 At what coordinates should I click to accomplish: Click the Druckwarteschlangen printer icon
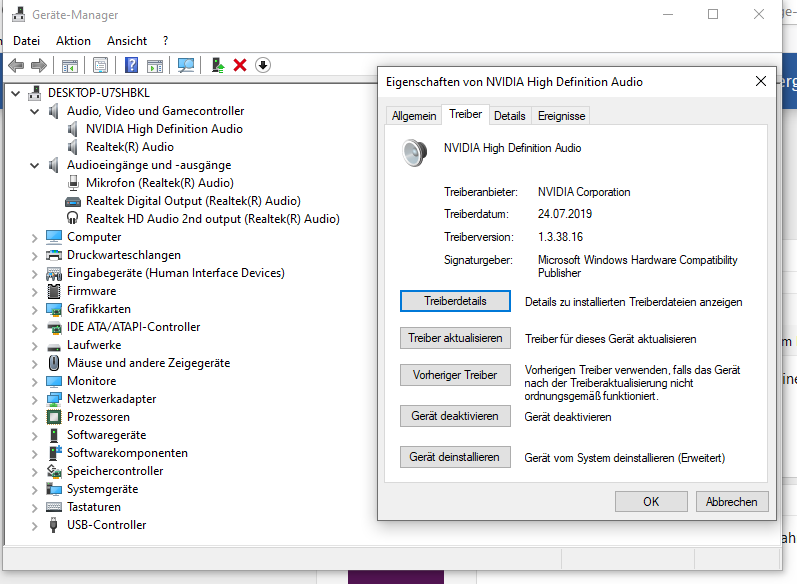point(54,255)
